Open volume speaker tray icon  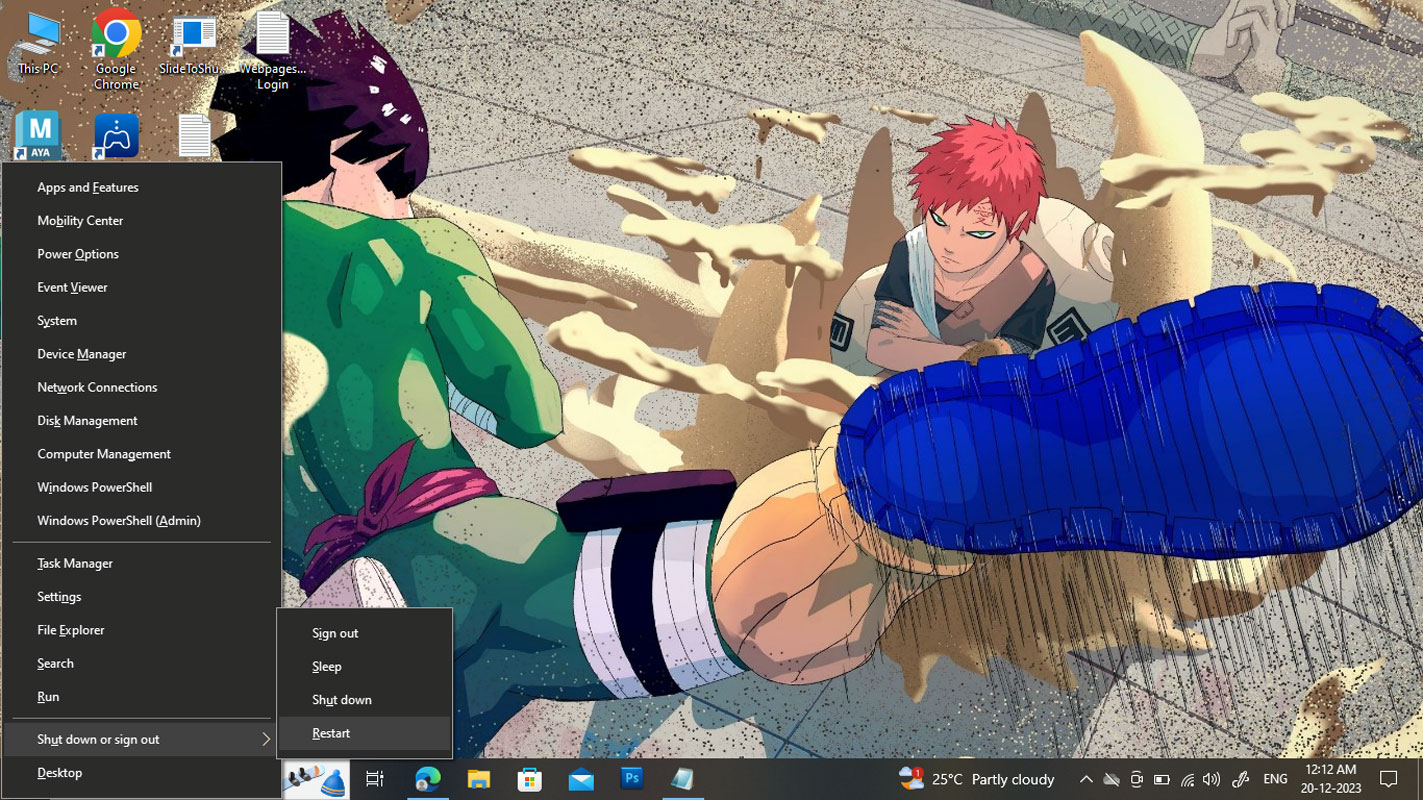1212,779
